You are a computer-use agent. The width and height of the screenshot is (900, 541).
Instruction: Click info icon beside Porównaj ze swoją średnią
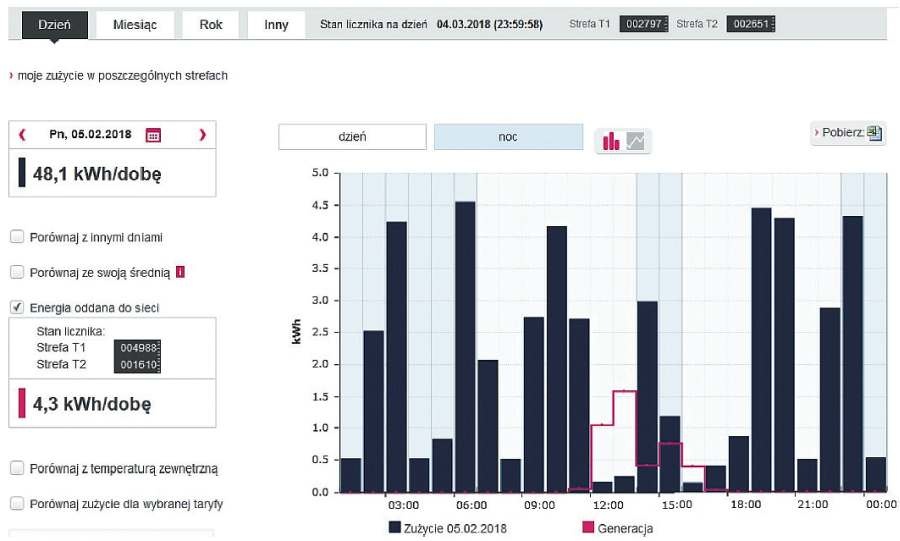tap(180, 272)
